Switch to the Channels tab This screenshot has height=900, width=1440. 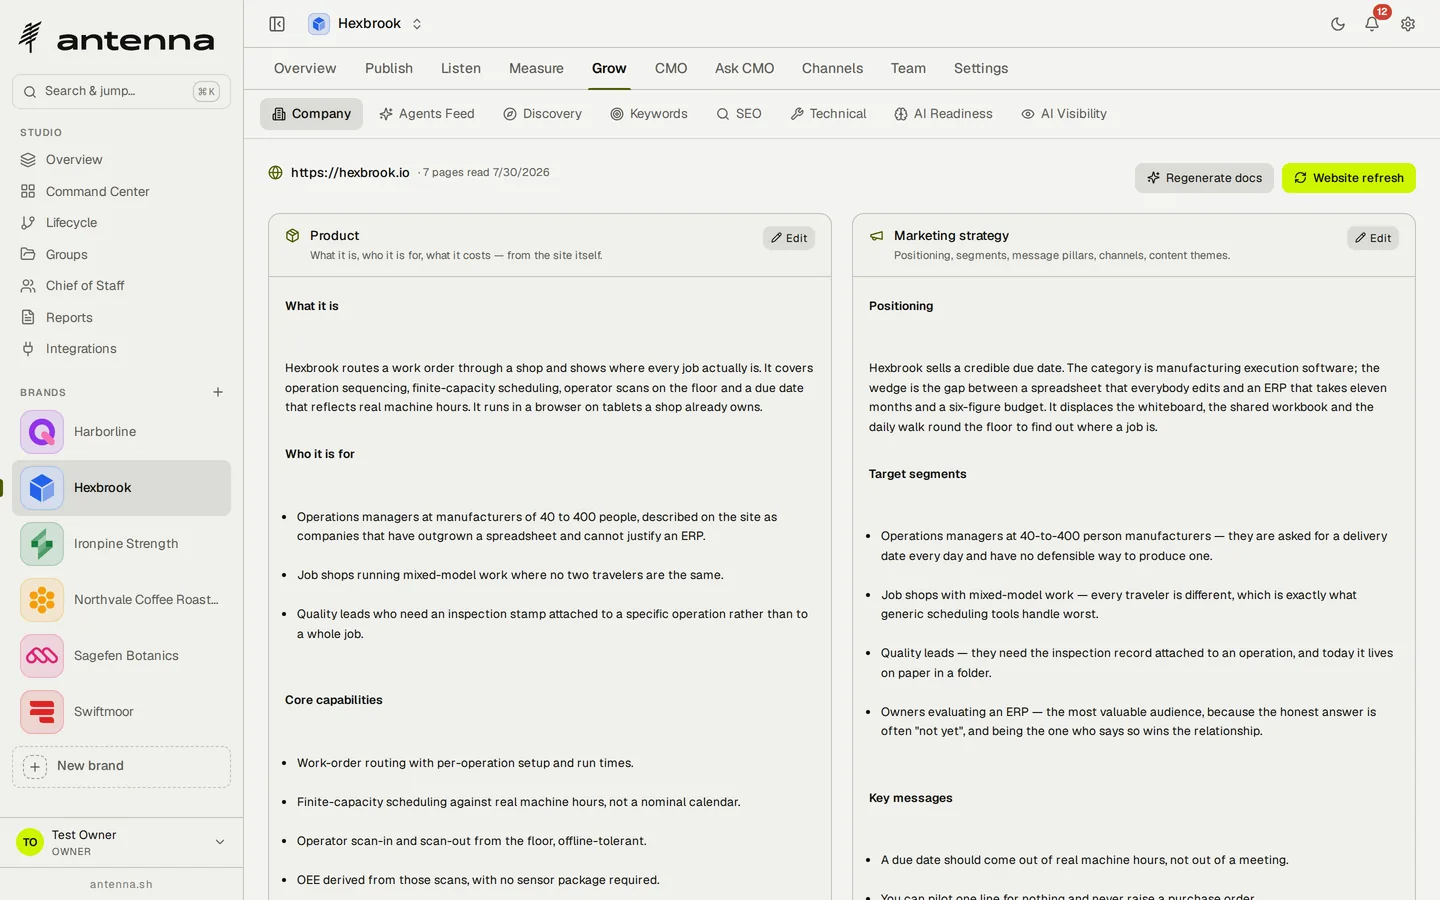(x=832, y=68)
